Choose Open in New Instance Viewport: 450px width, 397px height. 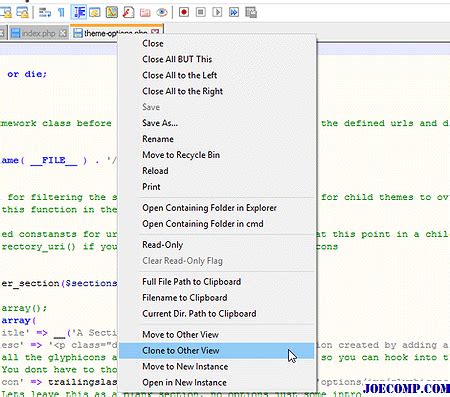[217, 383]
